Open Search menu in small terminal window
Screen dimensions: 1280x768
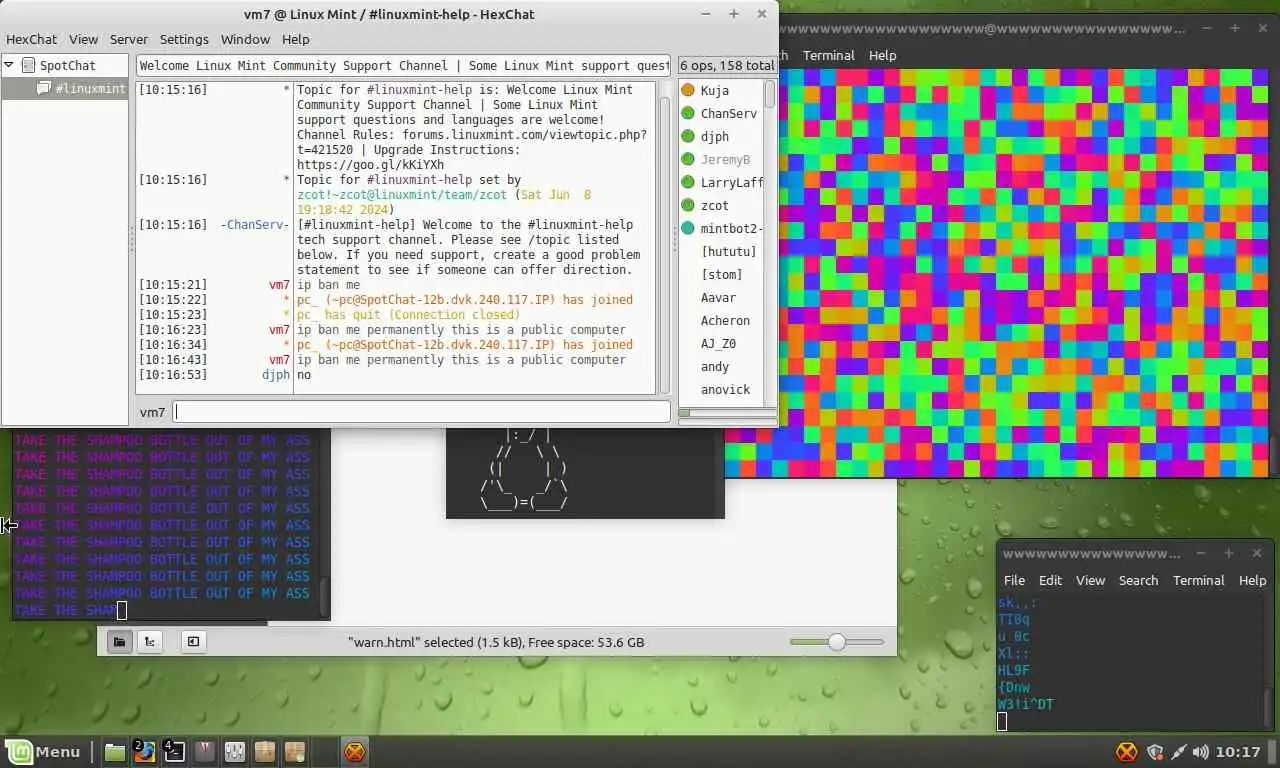(1138, 580)
